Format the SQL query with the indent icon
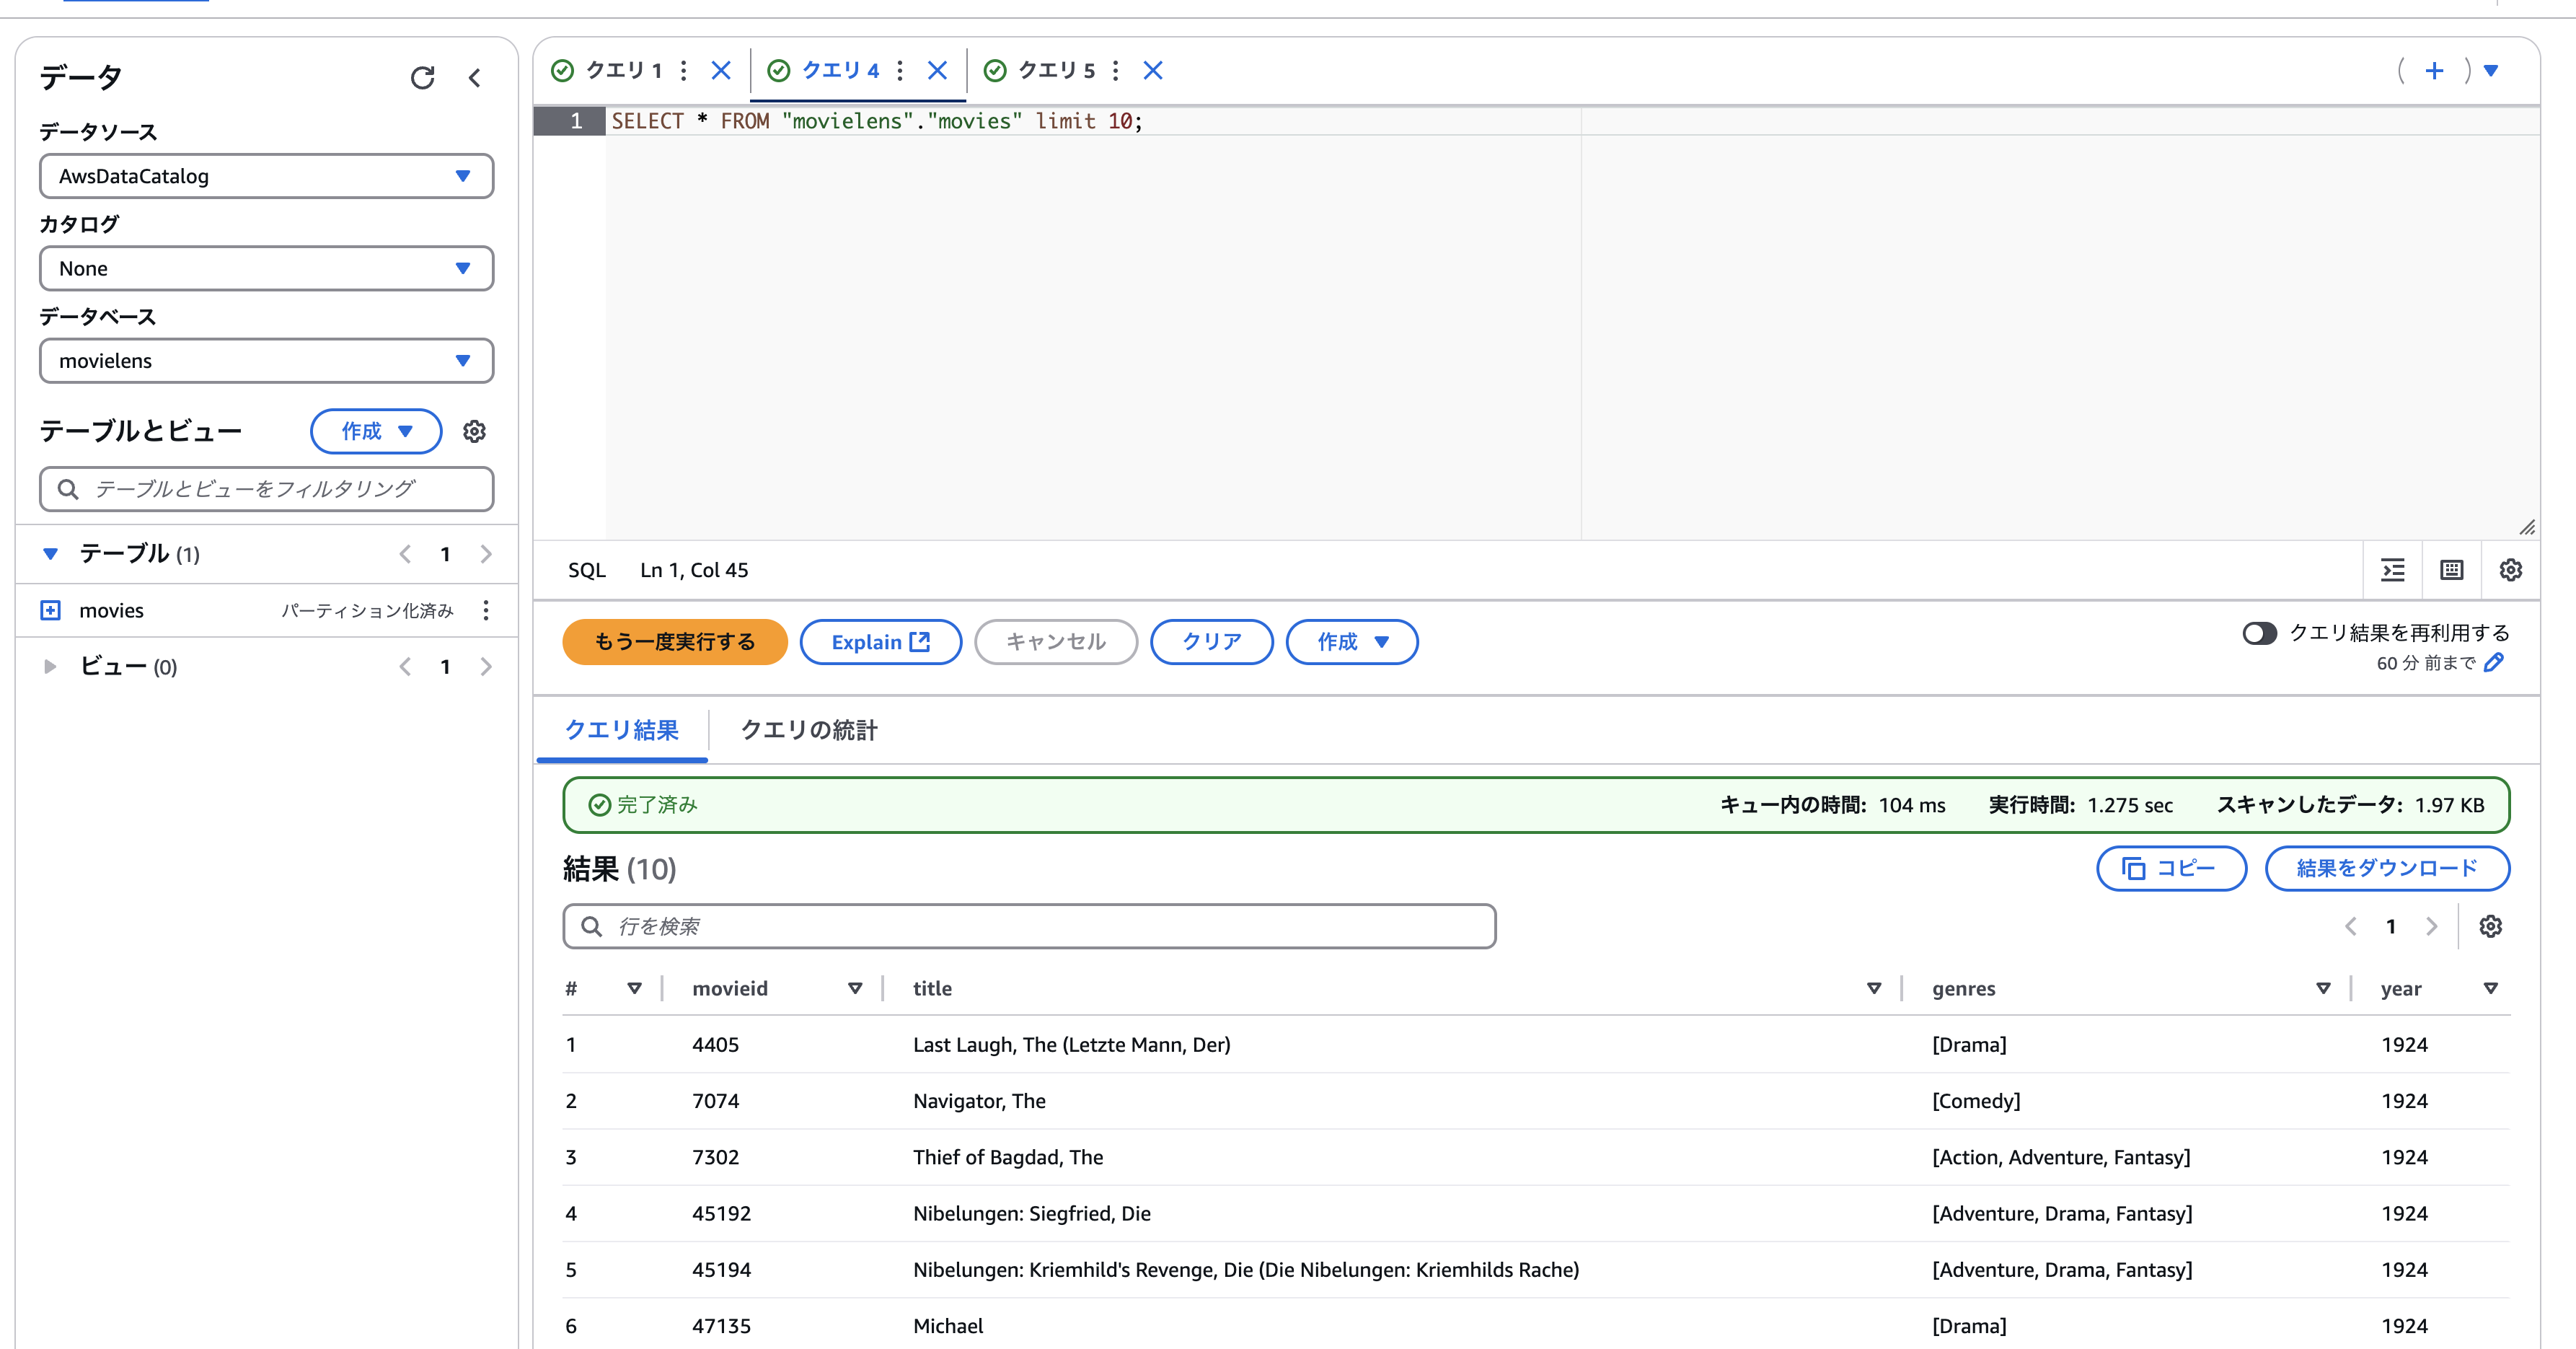The width and height of the screenshot is (2576, 1349). (x=2393, y=570)
